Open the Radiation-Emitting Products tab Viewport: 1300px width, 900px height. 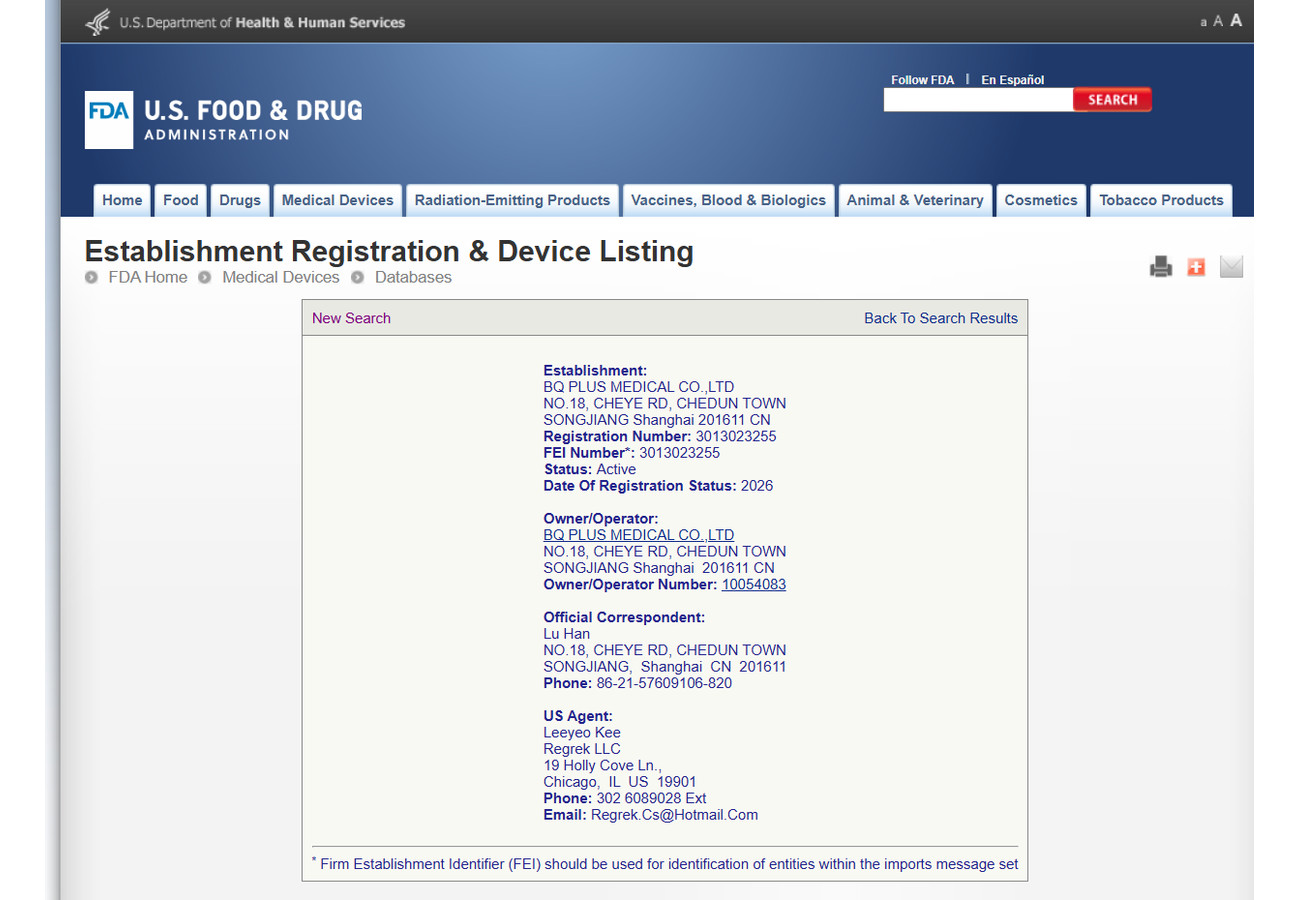pos(512,200)
